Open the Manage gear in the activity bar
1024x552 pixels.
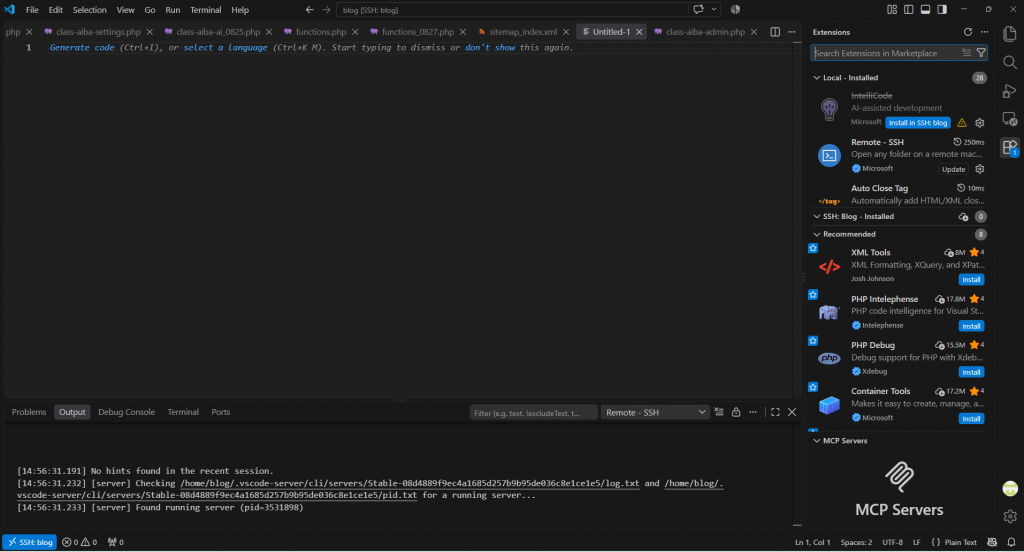coord(1010,516)
